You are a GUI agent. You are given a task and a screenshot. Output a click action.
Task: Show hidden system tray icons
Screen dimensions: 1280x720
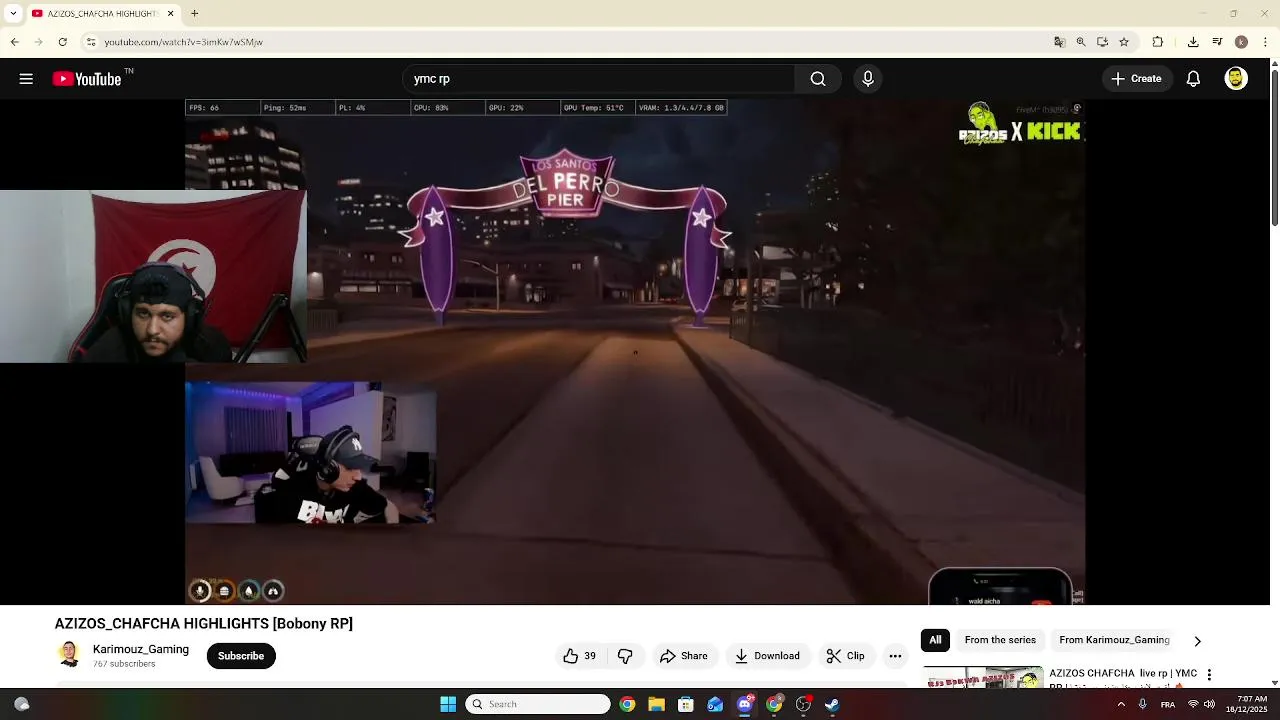click(x=1121, y=704)
